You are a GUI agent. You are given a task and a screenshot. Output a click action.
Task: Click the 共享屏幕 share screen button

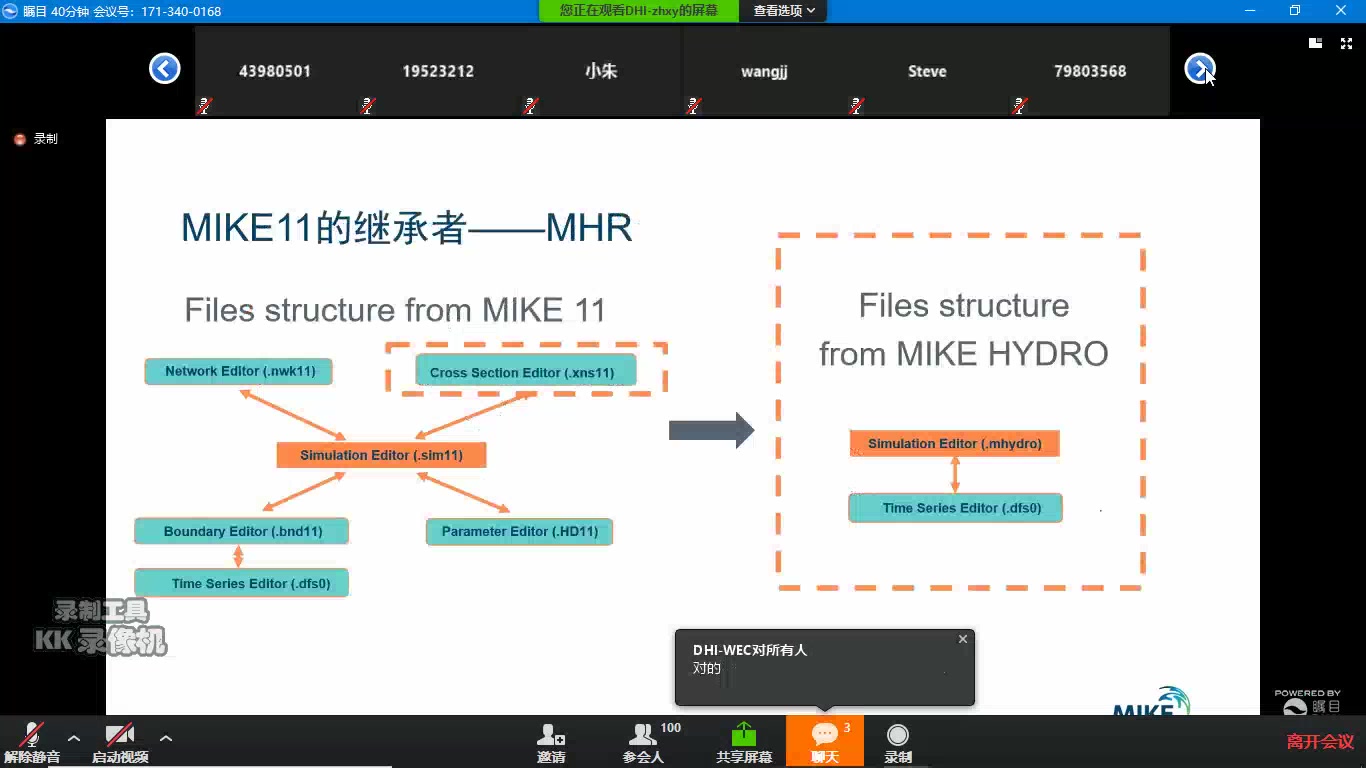tap(744, 743)
